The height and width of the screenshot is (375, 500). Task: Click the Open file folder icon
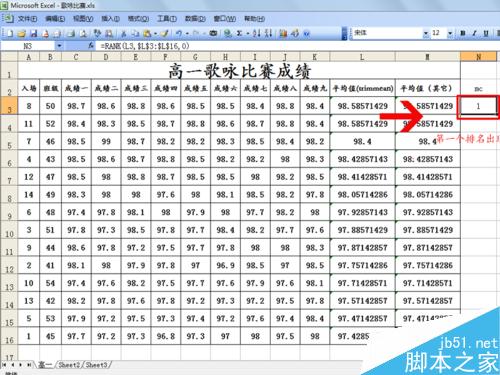22,33
